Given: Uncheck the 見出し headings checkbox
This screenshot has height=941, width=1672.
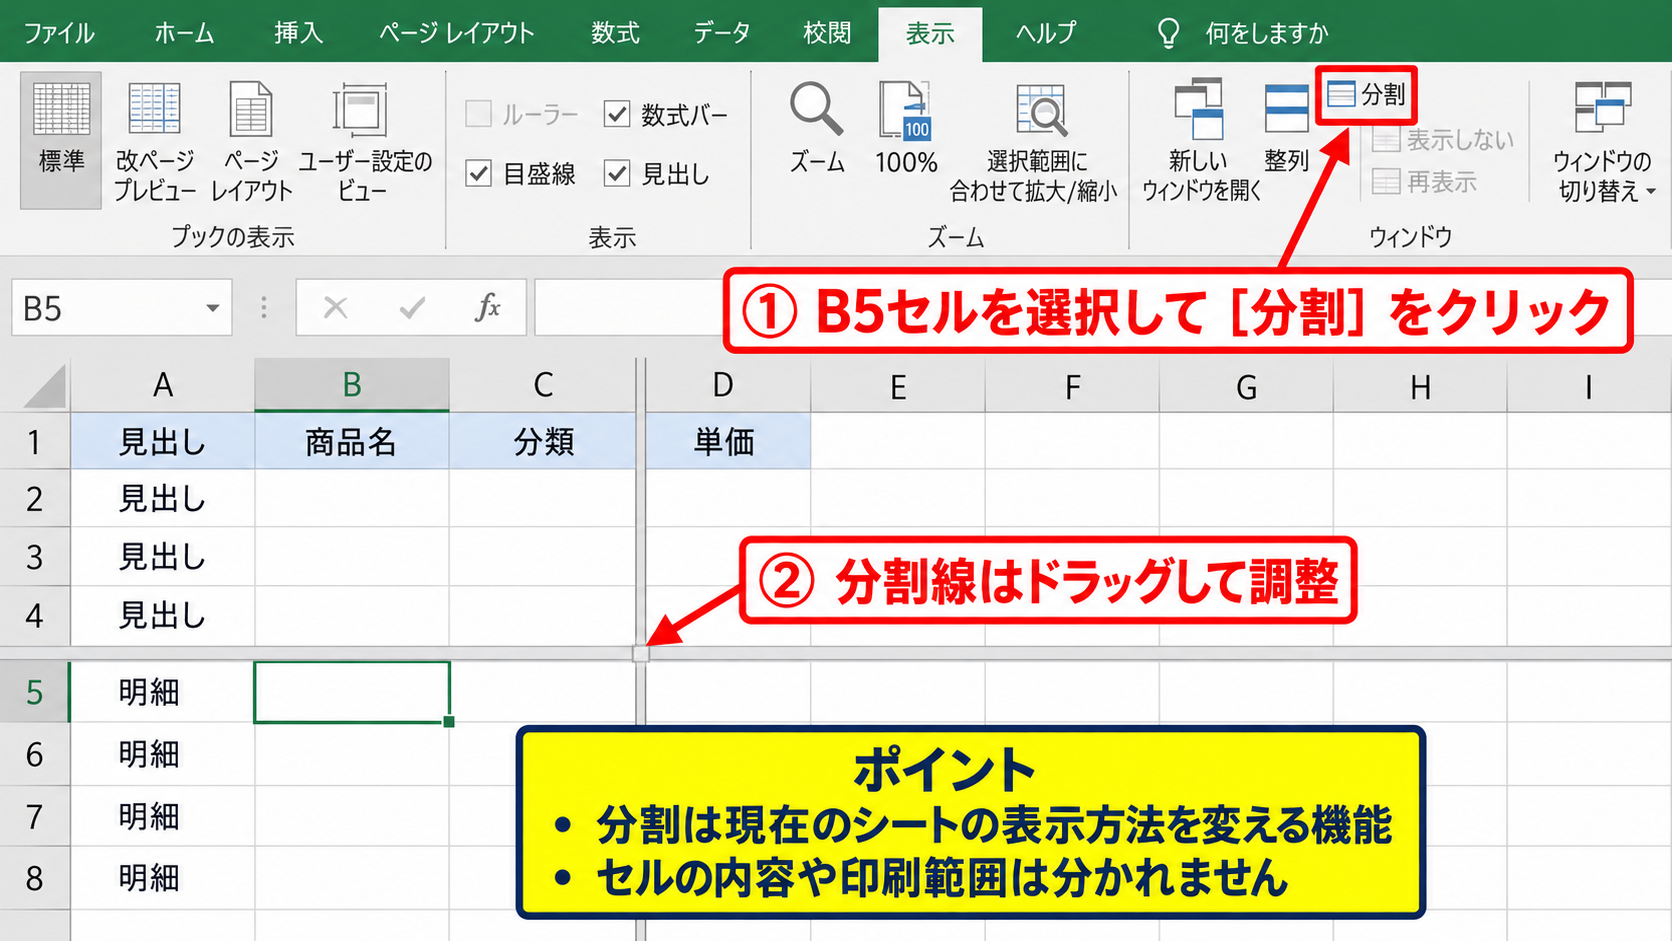Looking at the screenshot, I should pyautogui.click(x=617, y=174).
